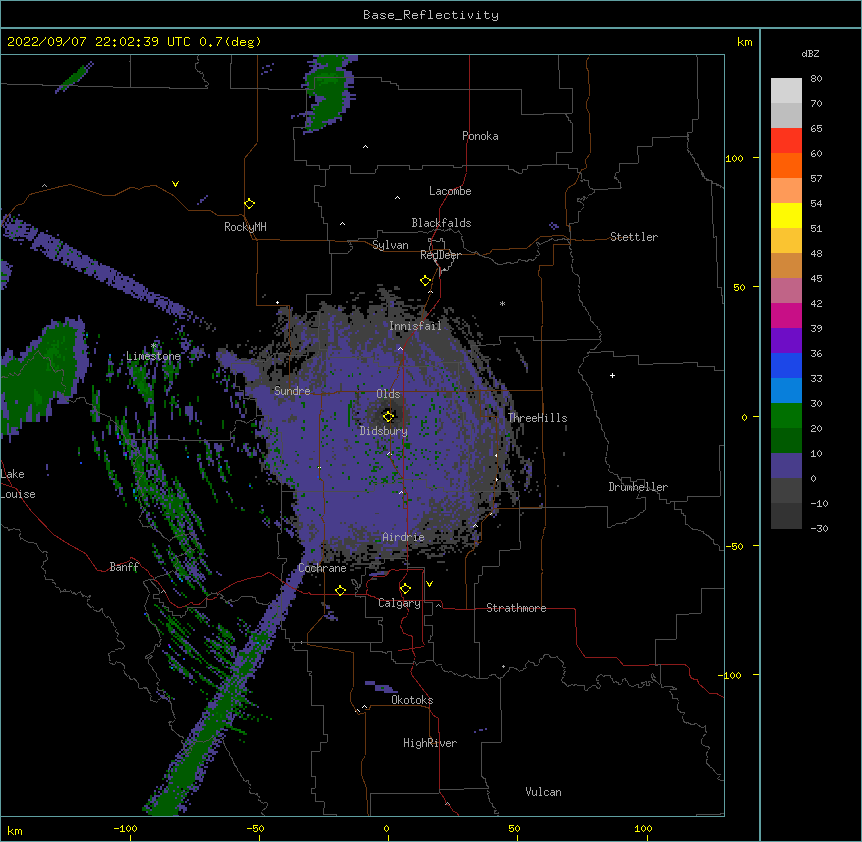Click the RockyMH label
The width and height of the screenshot is (862, 842).
(245, 227)
